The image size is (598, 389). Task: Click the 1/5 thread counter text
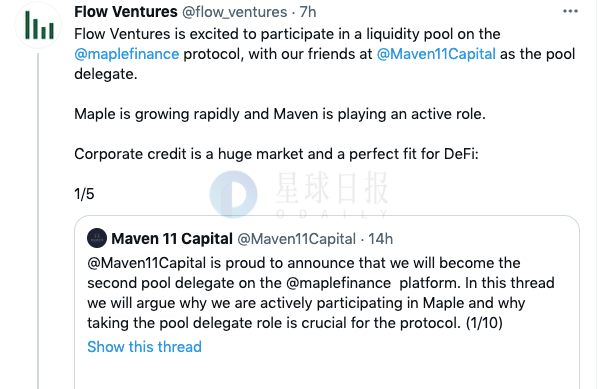(x=84, y=194)
